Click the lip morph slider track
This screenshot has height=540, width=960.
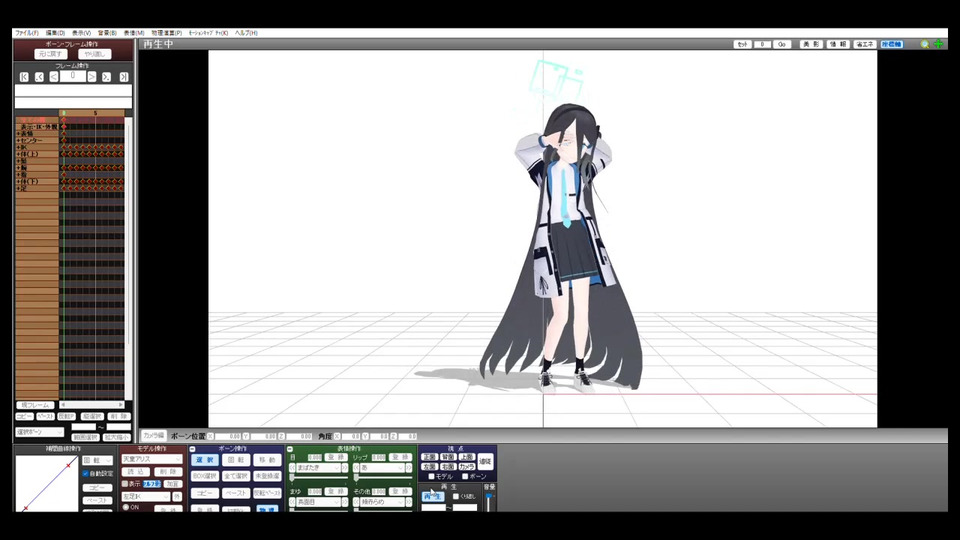[382, 478]
